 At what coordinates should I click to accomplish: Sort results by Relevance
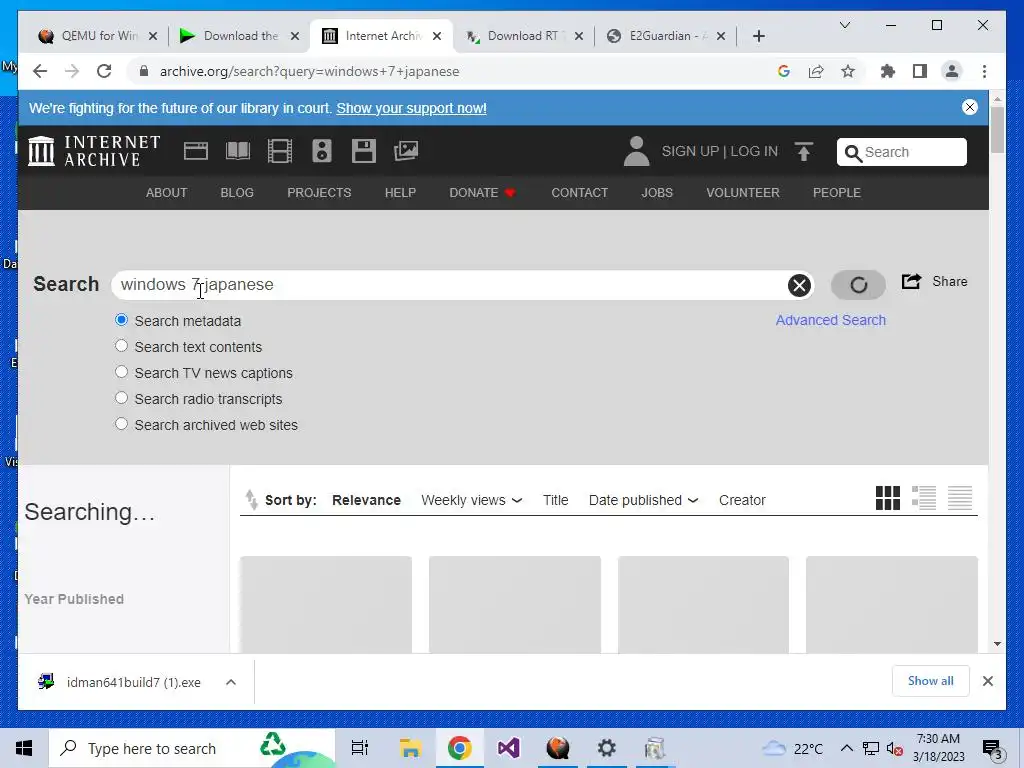(x=366, y=500)
